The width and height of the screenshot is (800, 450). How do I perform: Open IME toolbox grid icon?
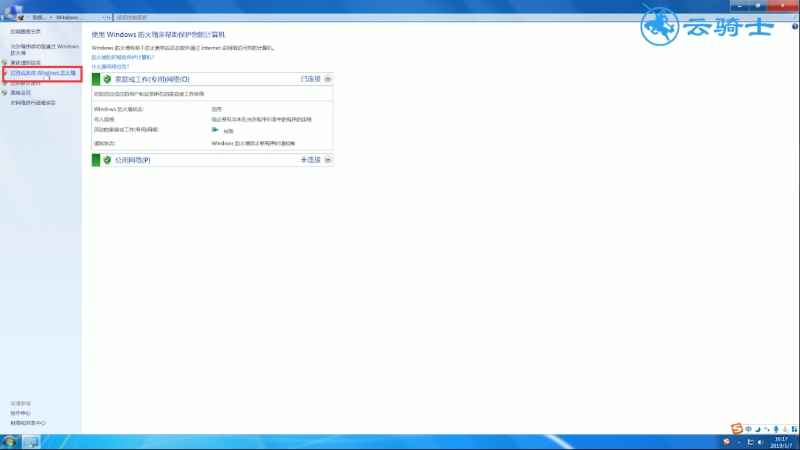pos(794,430)
